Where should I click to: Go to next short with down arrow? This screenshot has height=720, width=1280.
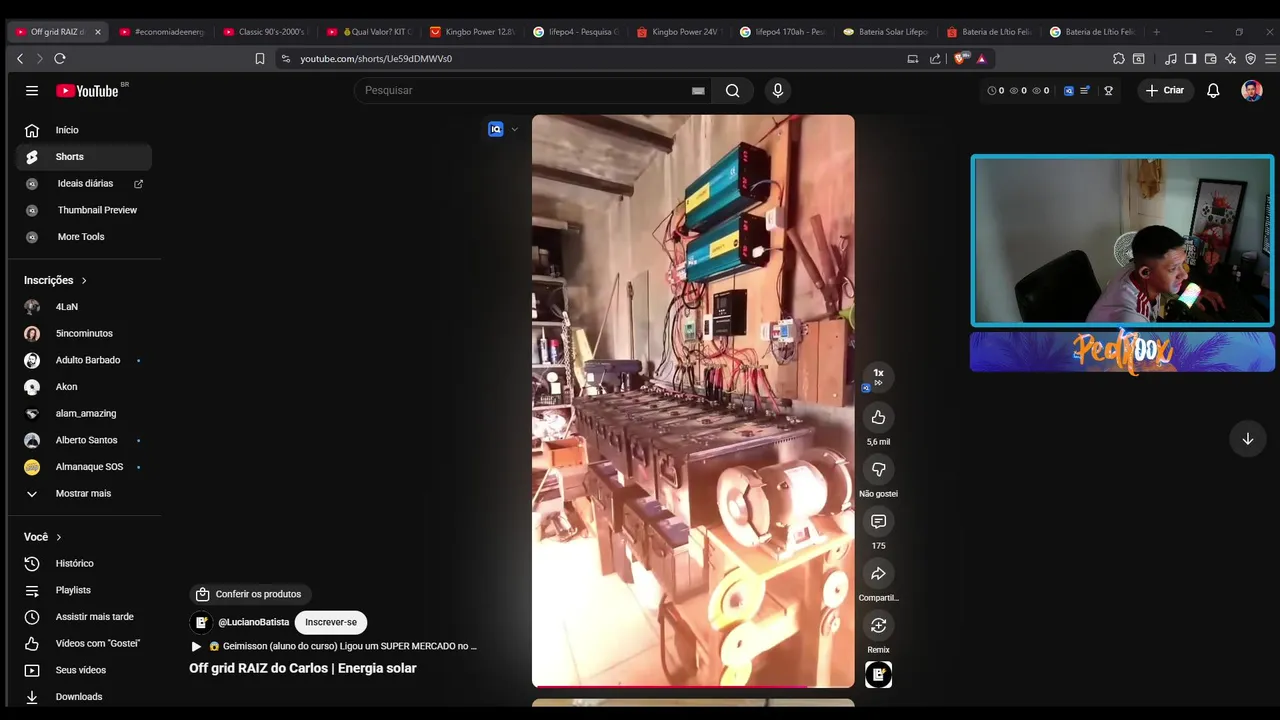point(1248,439)
